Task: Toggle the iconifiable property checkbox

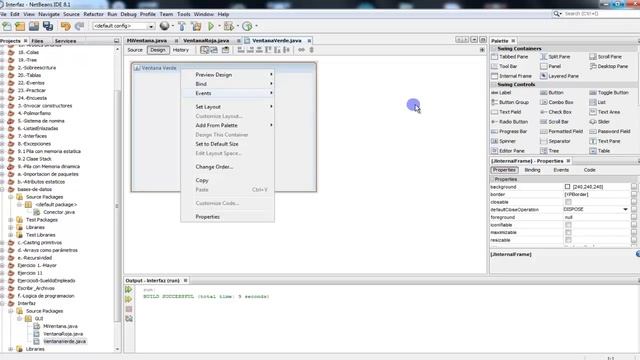Action: [568, 225]
